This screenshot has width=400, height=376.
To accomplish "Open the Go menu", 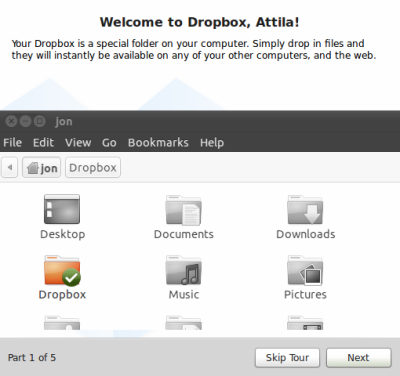I will coord(109,143).
